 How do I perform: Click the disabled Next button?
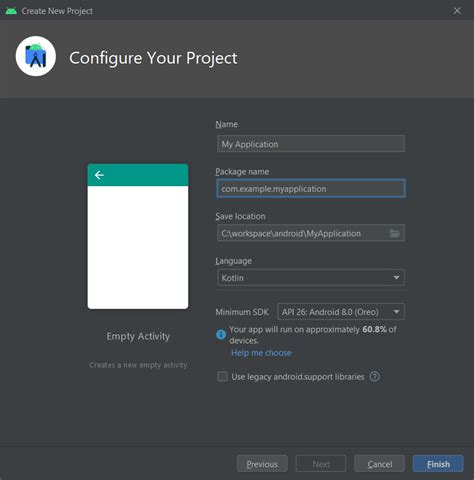click(x=321, y=464)
